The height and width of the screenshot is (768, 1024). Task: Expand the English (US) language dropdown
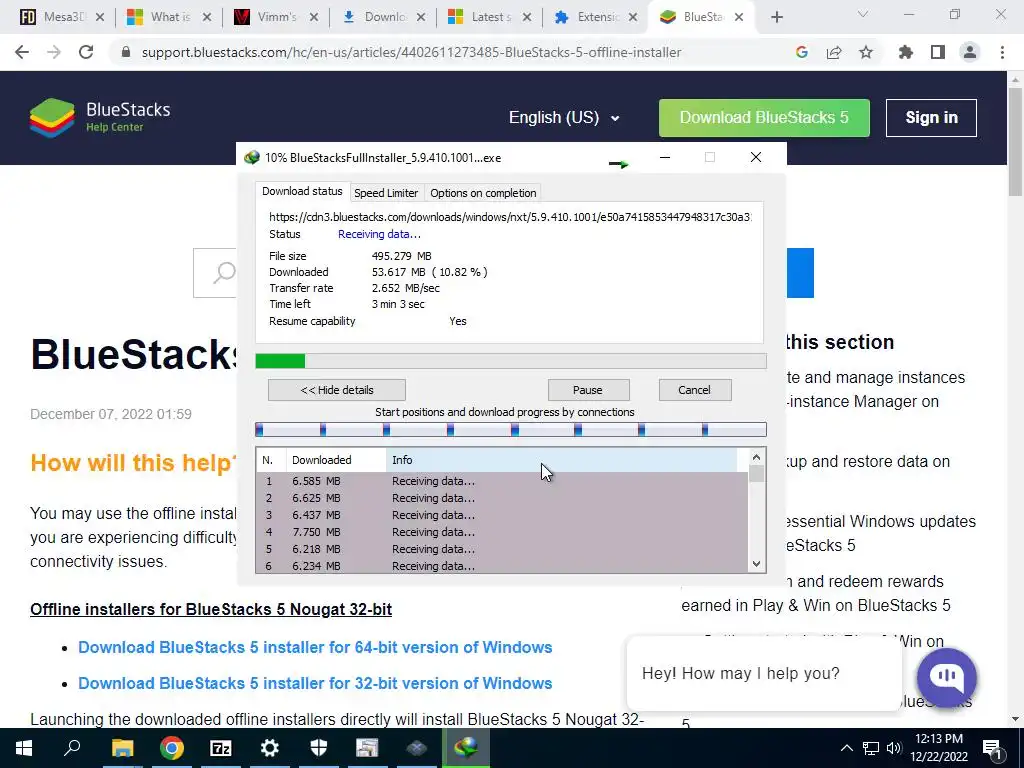[x=564, y=118]
